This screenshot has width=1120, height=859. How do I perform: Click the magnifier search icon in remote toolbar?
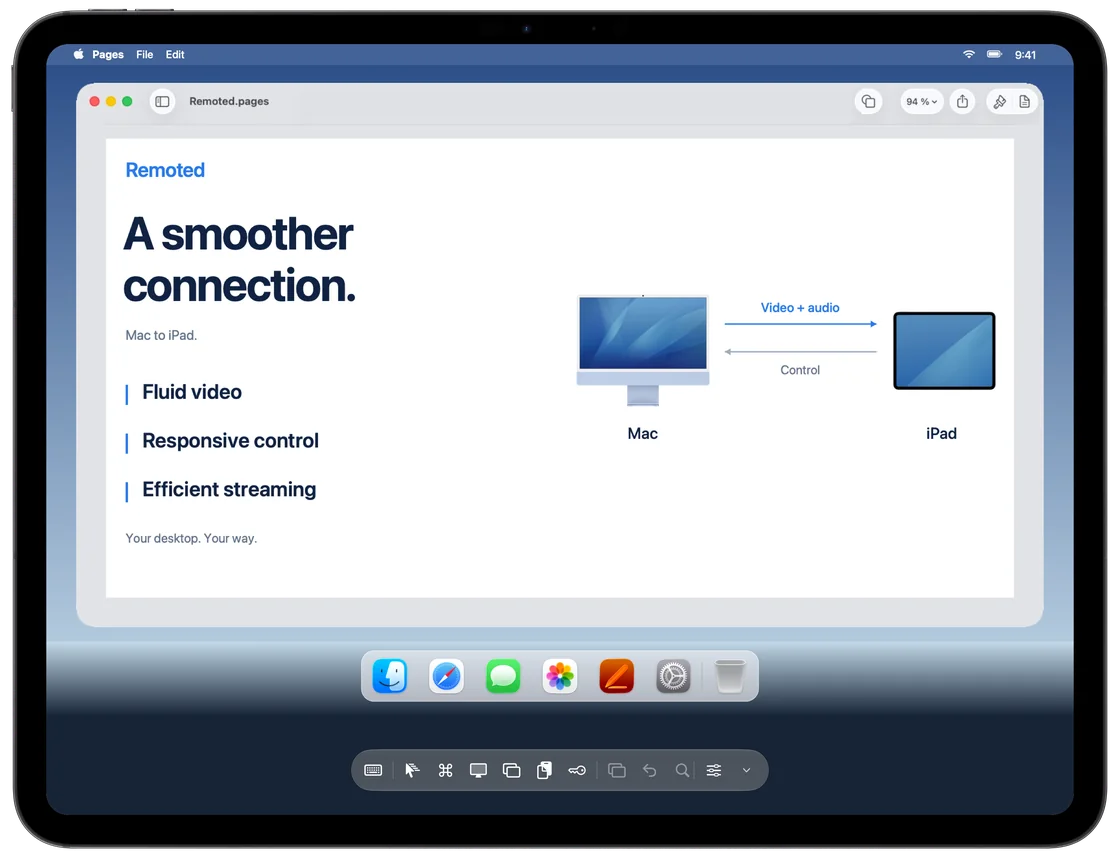(682, 770)
